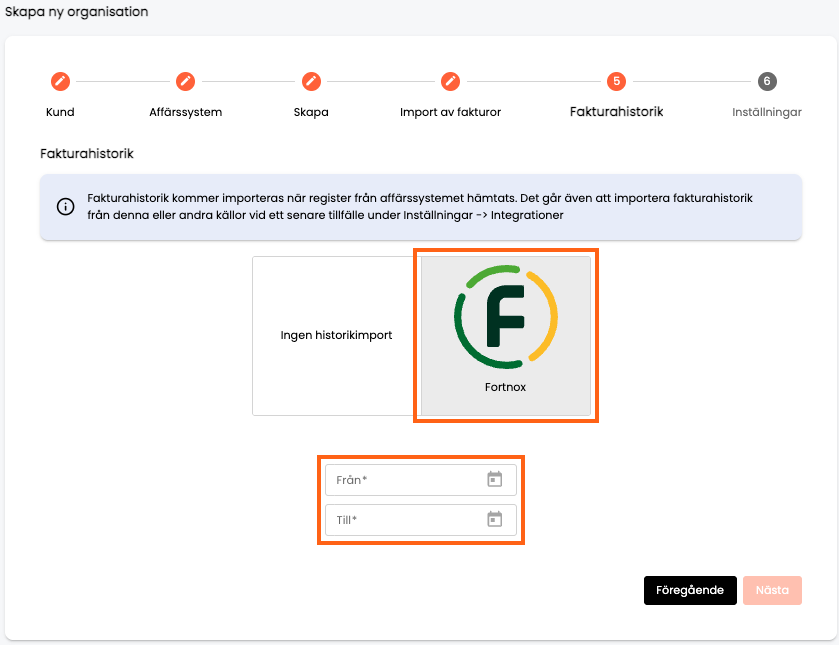Click the info icon in the blue banner
The image size is (839, 645).
click(65, 207)
